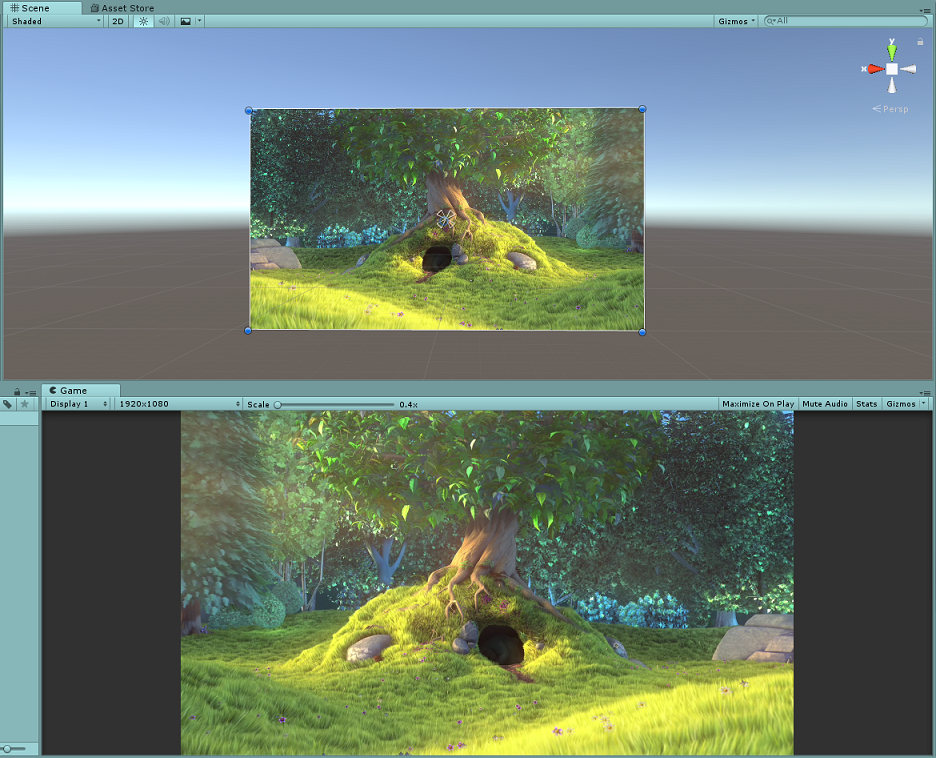Toggle scene lighting sun icon

(x=143, y=21)
